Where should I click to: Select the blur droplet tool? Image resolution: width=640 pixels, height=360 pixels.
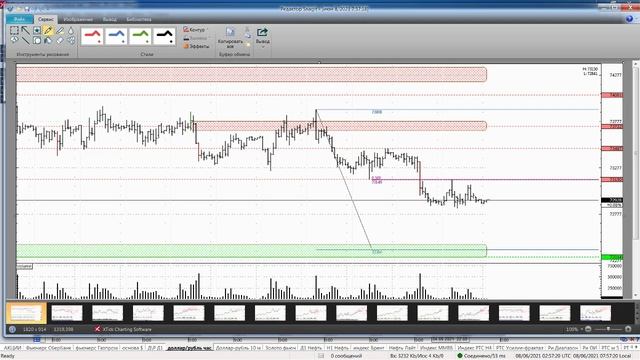(x=71, y=30)
